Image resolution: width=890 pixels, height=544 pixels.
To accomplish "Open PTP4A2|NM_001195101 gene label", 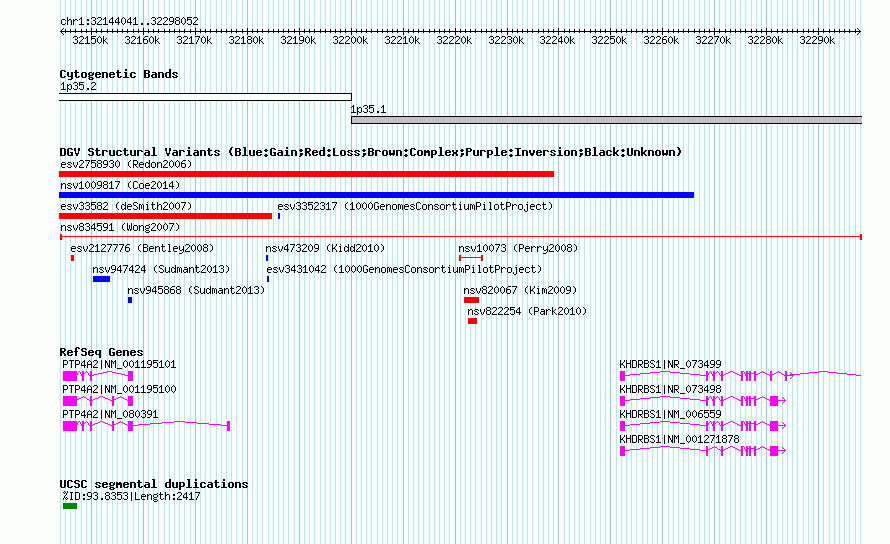I will click(x=119, y=365).
